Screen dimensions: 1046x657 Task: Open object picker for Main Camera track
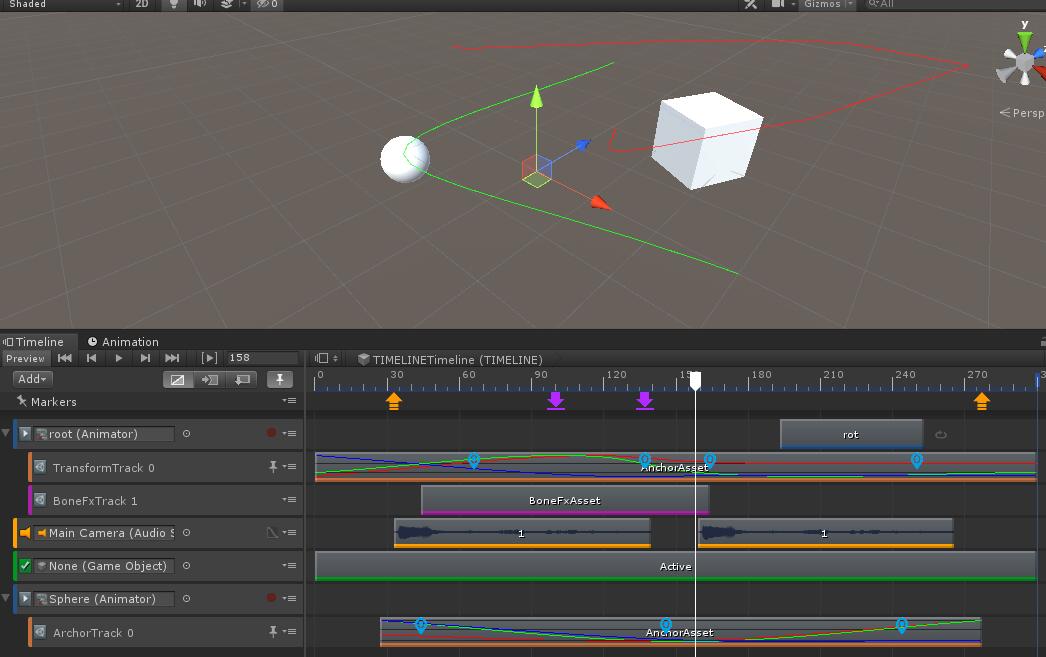[x=186, y=532]
